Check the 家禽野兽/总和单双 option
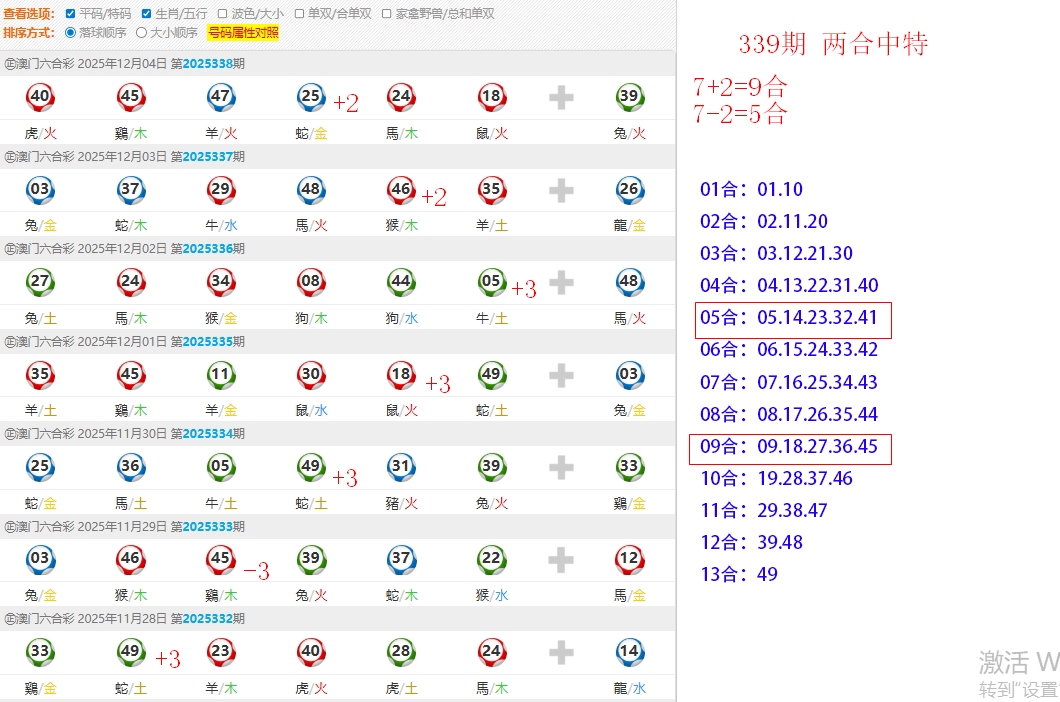The image size is (1060, 702). click(386, 14)
